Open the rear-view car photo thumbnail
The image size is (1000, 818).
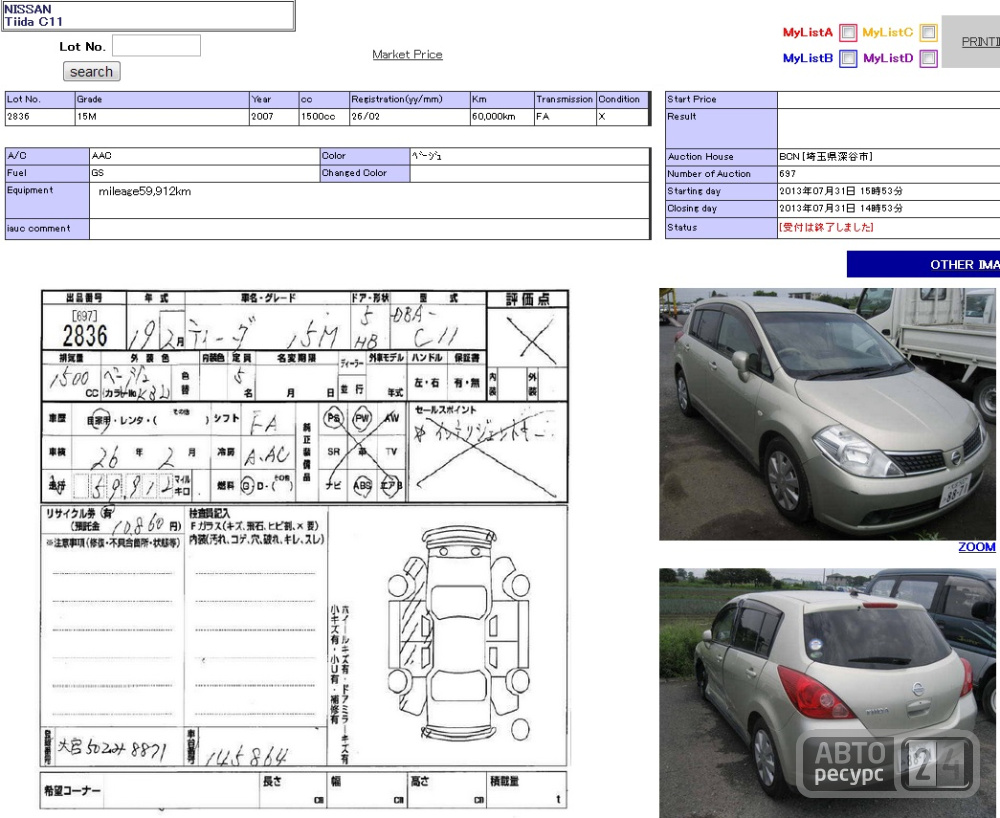click(828, 693)
